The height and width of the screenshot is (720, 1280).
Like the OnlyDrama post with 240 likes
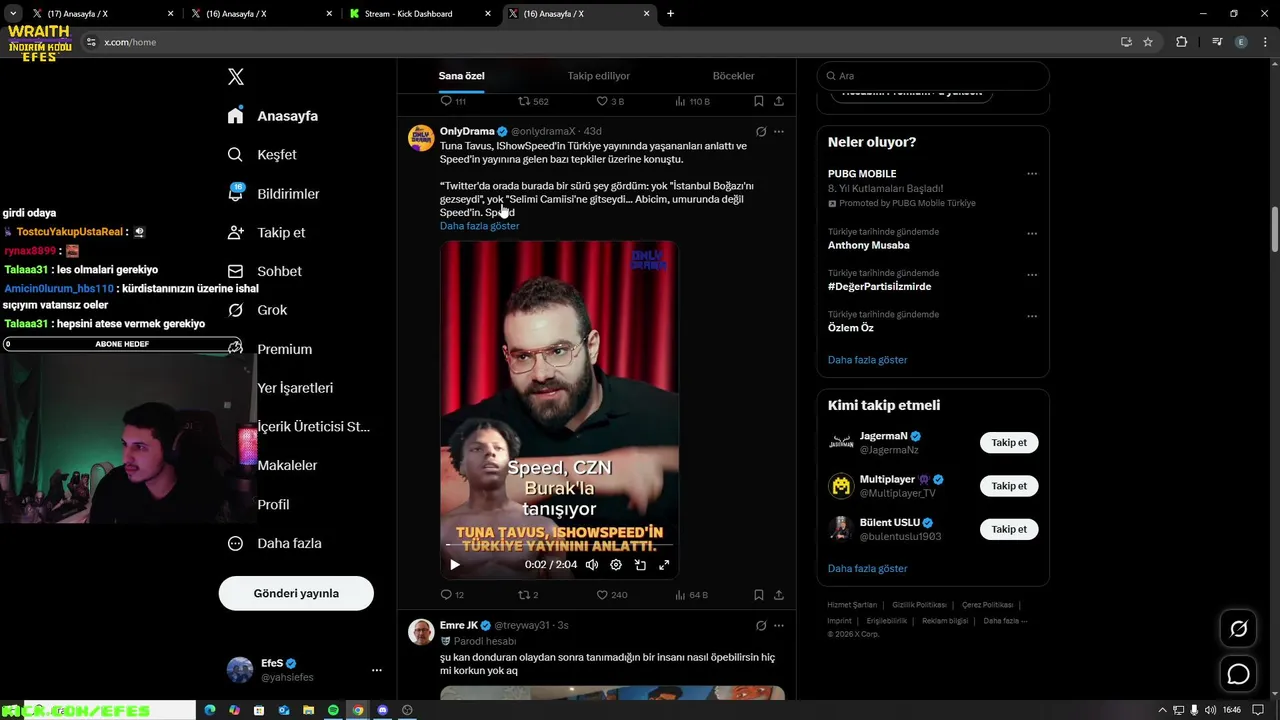click(x=612, y=594)
